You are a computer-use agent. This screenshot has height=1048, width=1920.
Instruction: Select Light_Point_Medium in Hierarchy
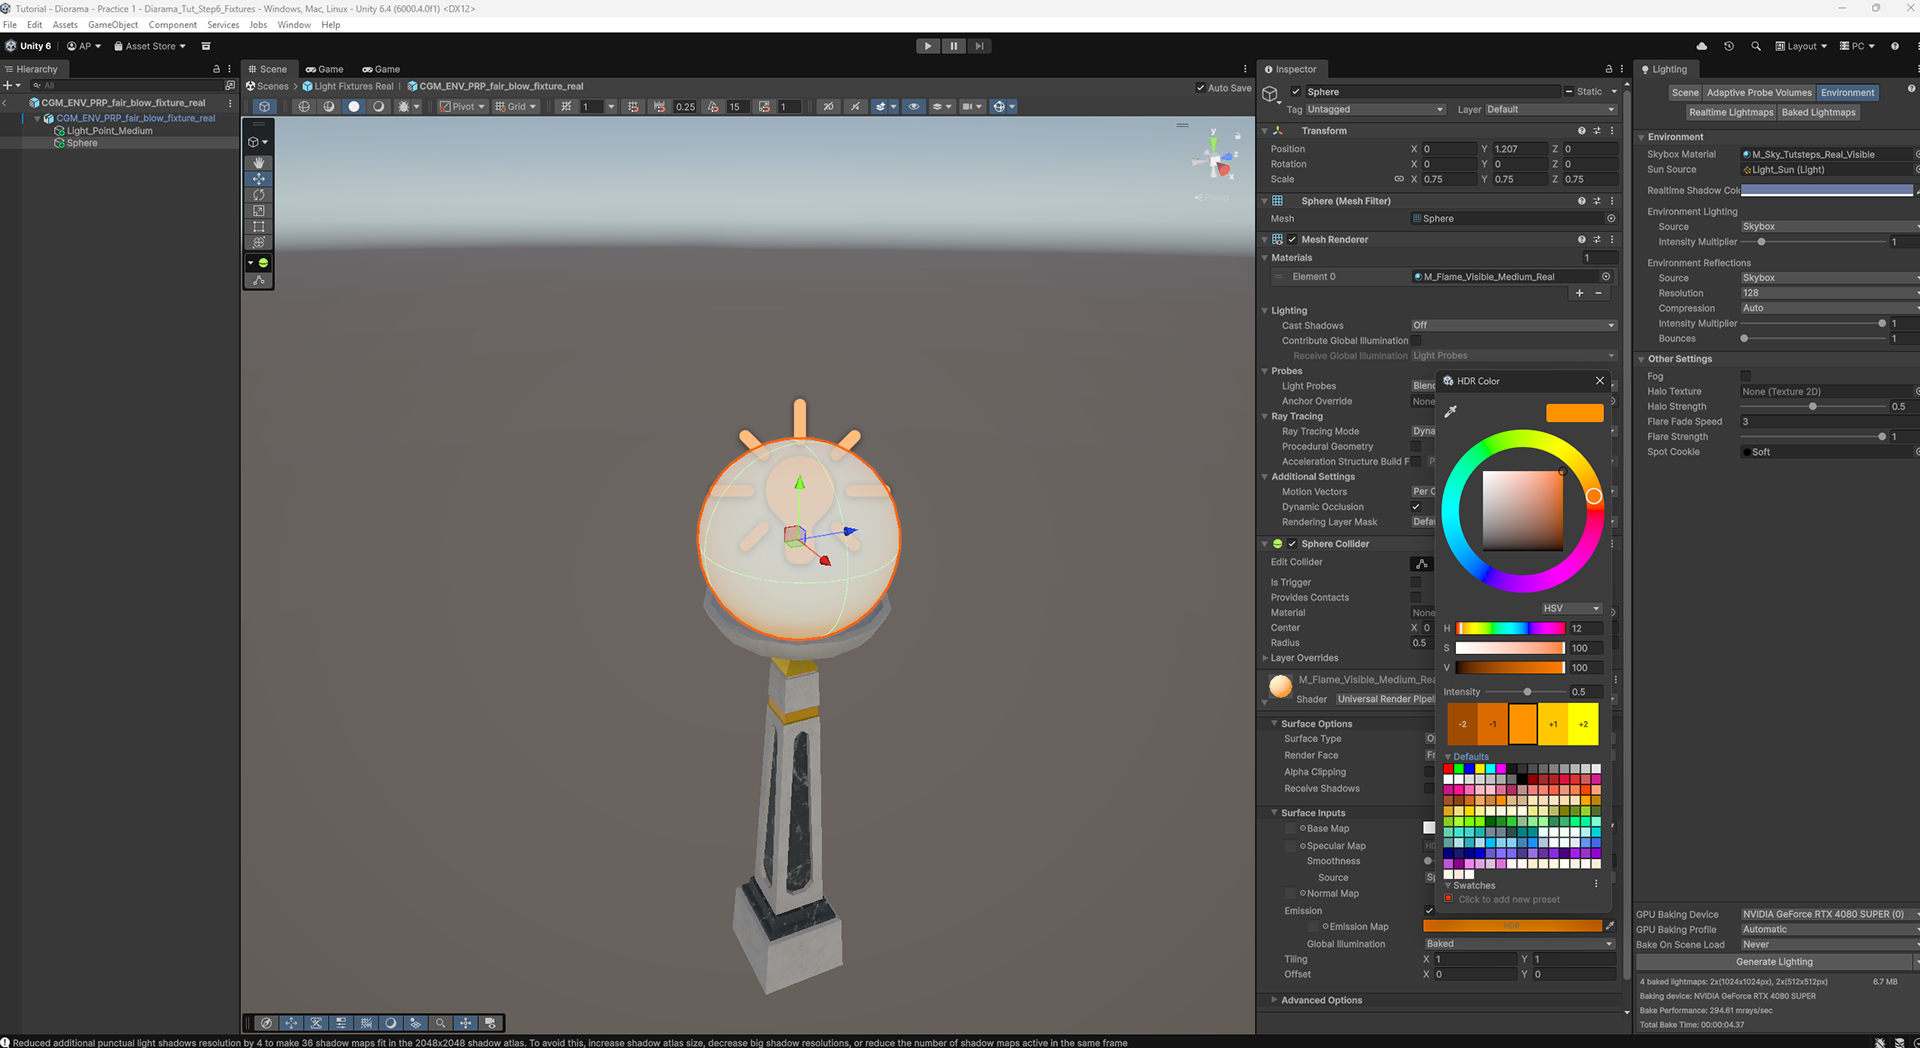pyautogui.click(x=109, y=131)
